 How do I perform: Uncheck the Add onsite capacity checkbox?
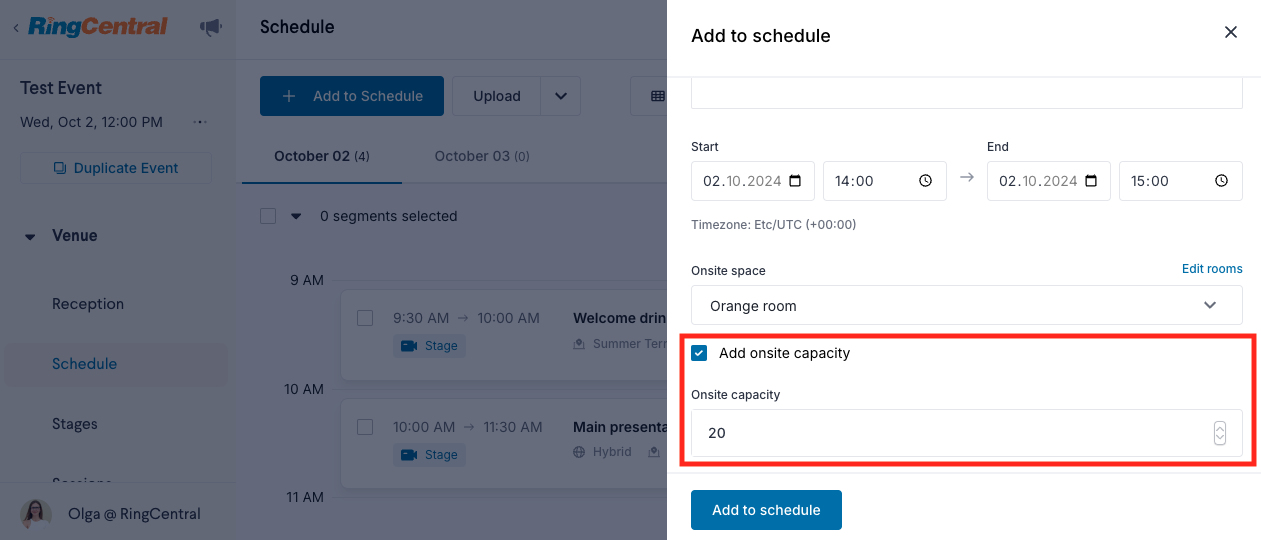pyautogui.click(x=699, y=353)
